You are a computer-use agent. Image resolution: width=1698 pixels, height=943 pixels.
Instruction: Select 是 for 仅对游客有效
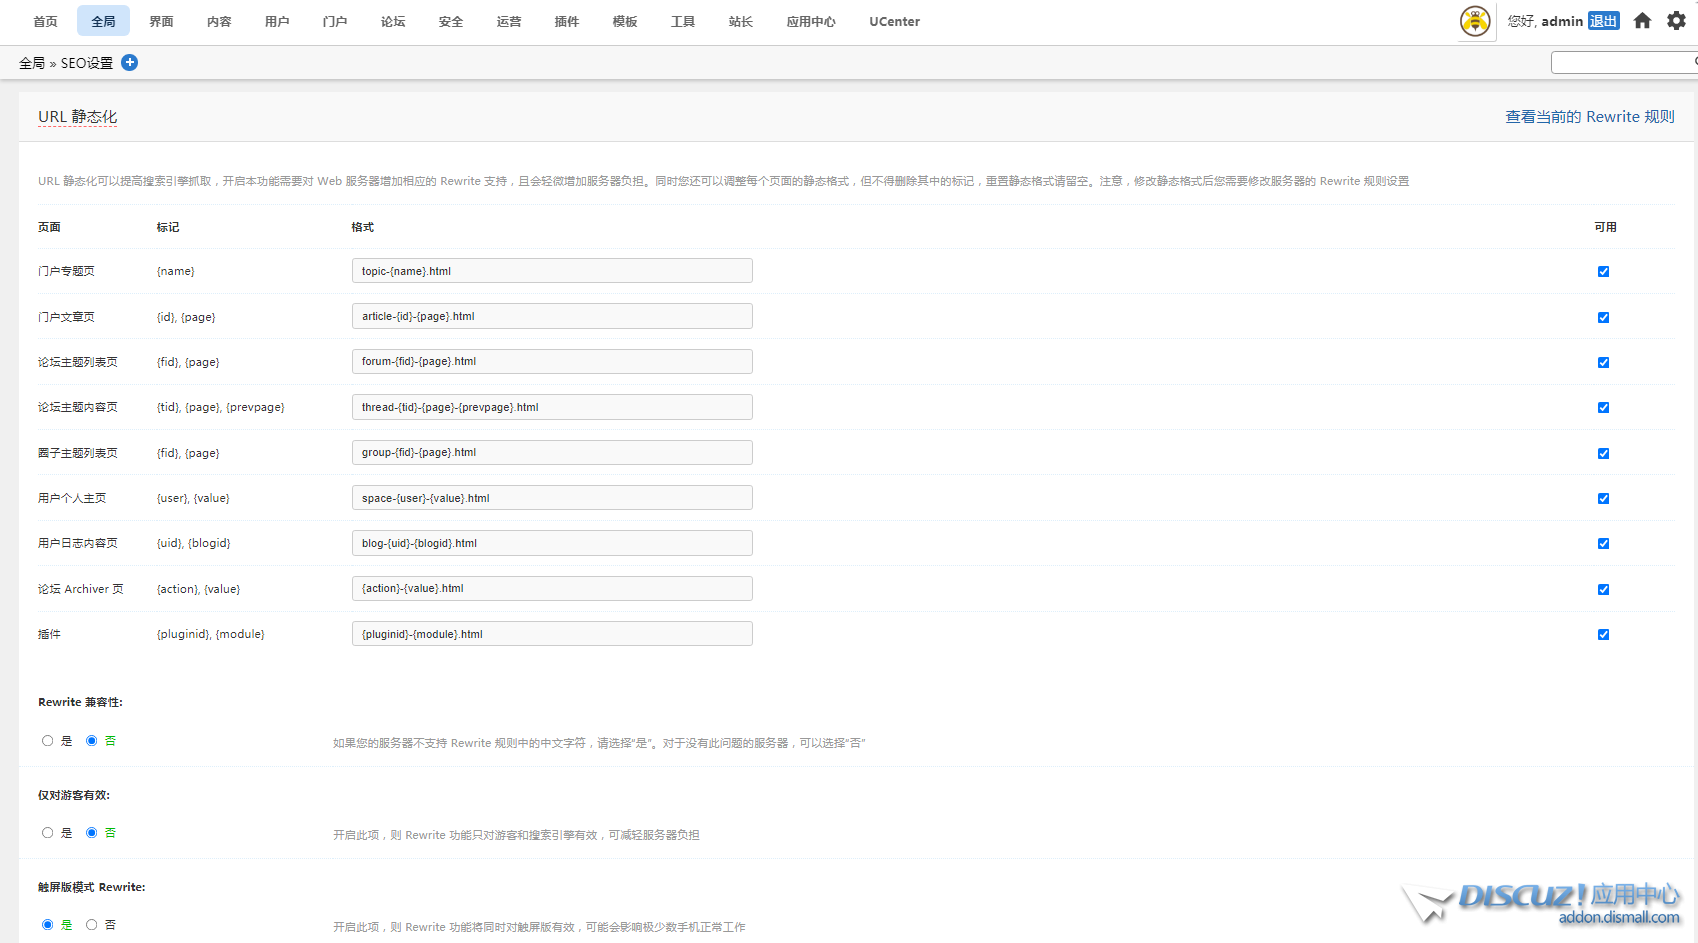click(x=48, y=833)
